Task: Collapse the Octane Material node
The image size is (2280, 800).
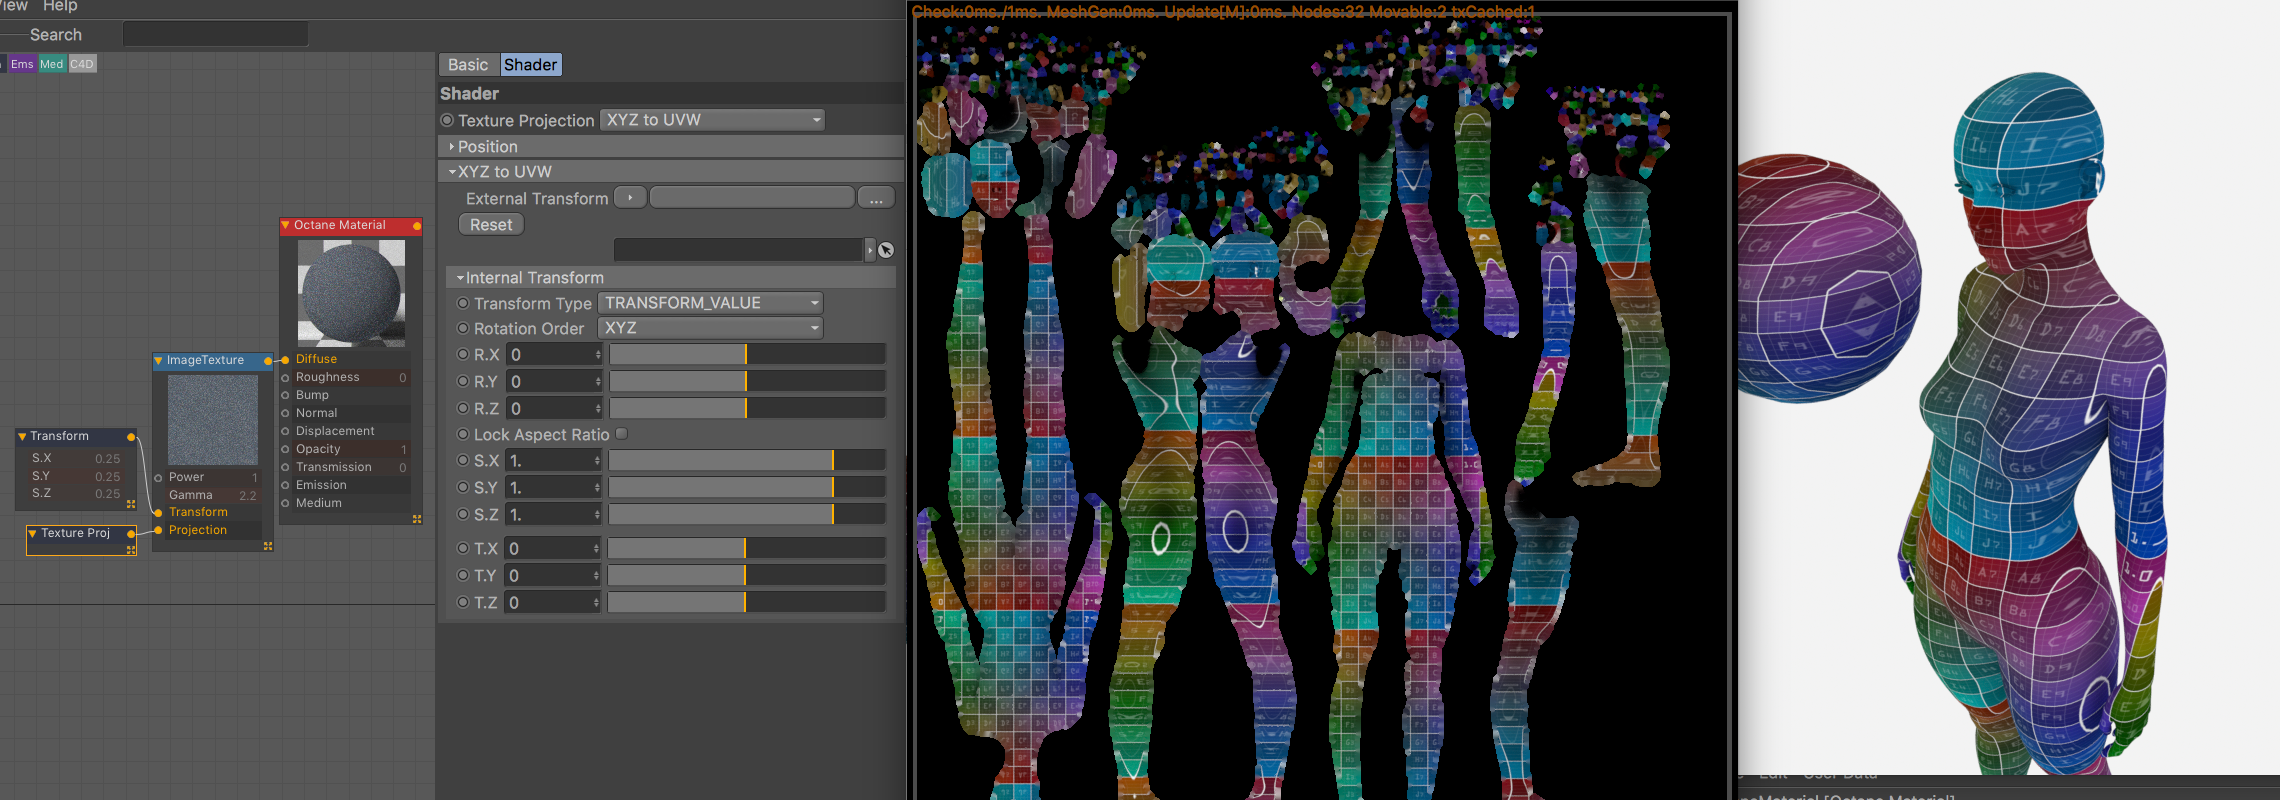Action: click(285, 226)
